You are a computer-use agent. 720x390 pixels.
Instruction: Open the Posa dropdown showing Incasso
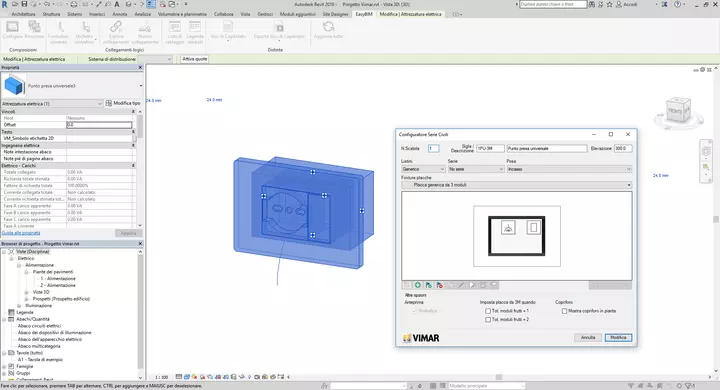tap(569, 169)
